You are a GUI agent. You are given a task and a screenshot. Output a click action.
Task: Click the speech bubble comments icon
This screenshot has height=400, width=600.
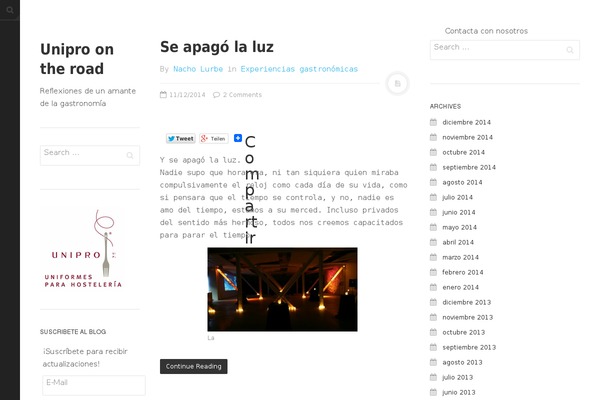tap(216, 95)
